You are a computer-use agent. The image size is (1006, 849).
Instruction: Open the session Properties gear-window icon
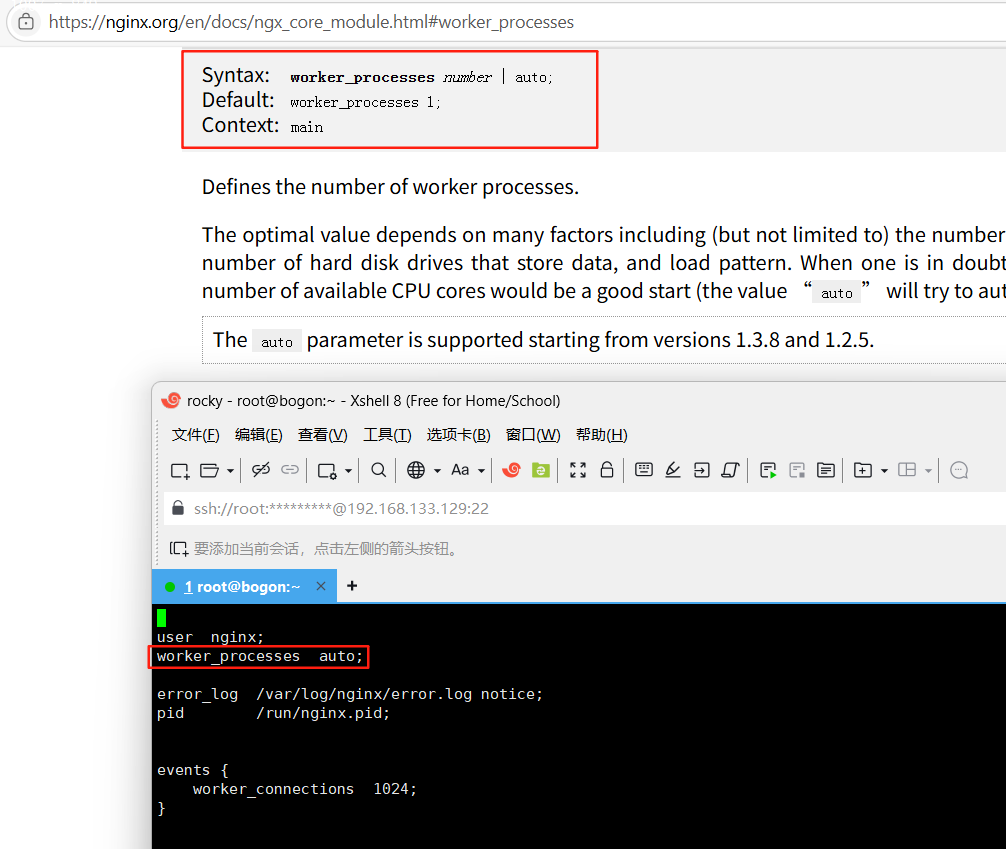(327, 471)
